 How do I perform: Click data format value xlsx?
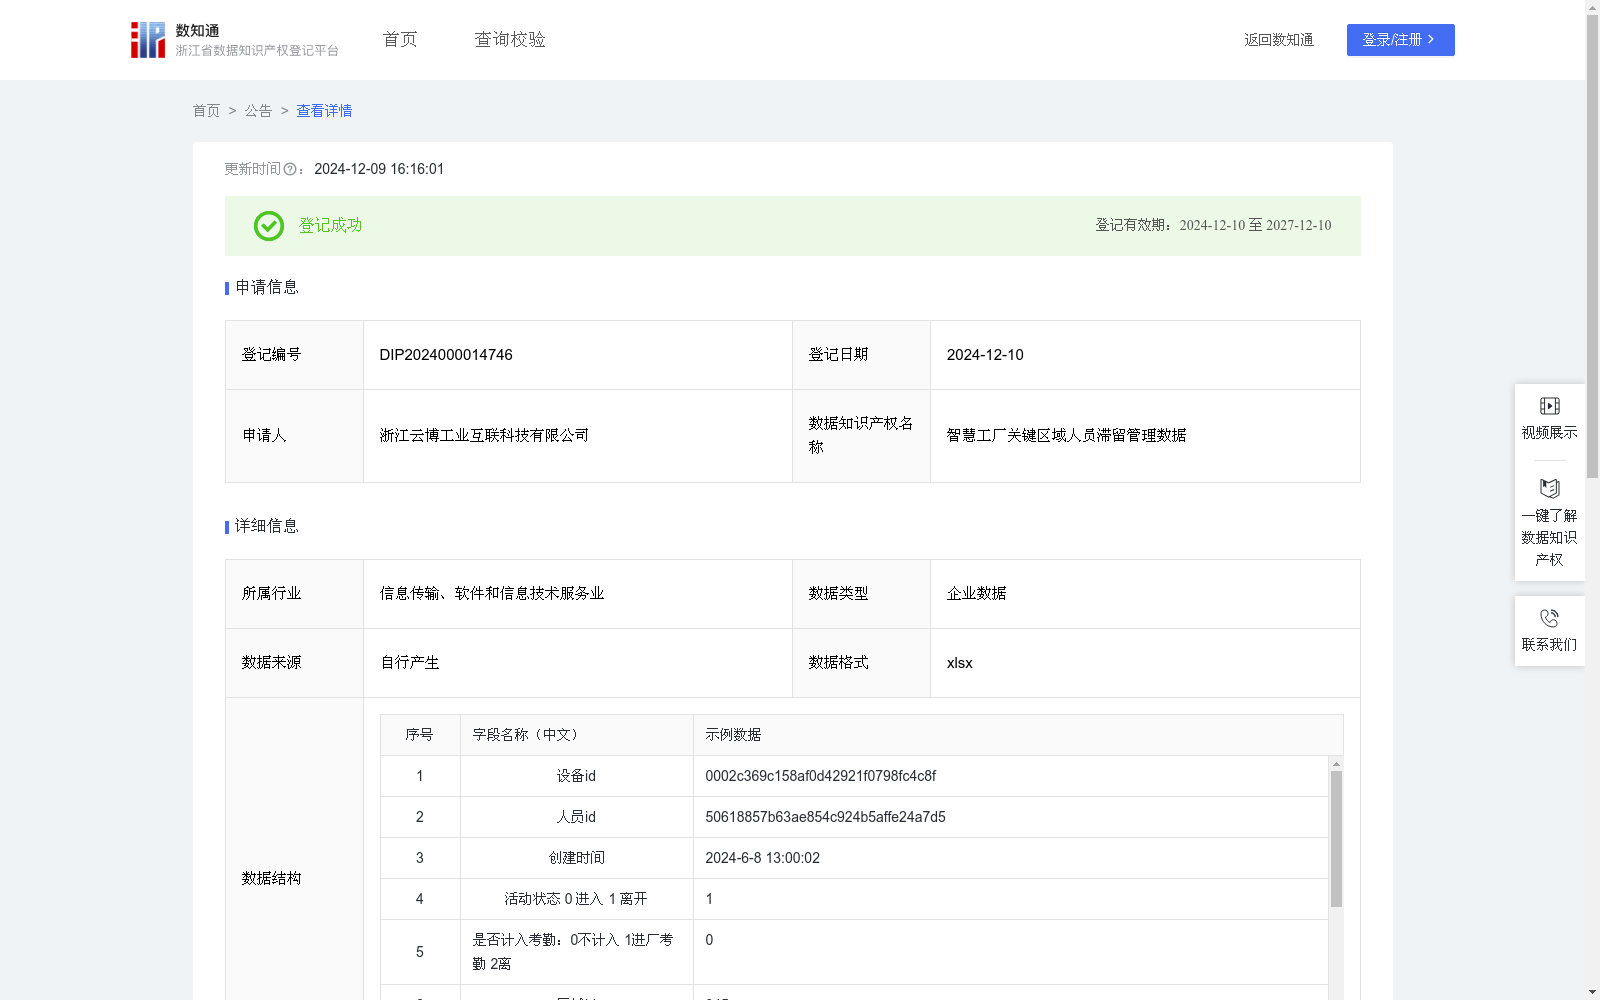point(959,662)
